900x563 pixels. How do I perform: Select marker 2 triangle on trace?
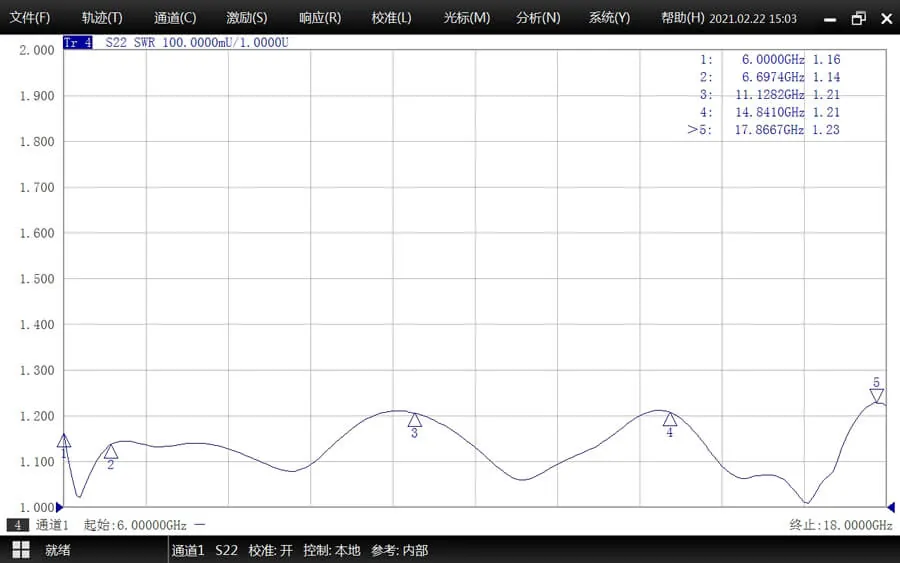pyautogui.click(x=111, y=452)
